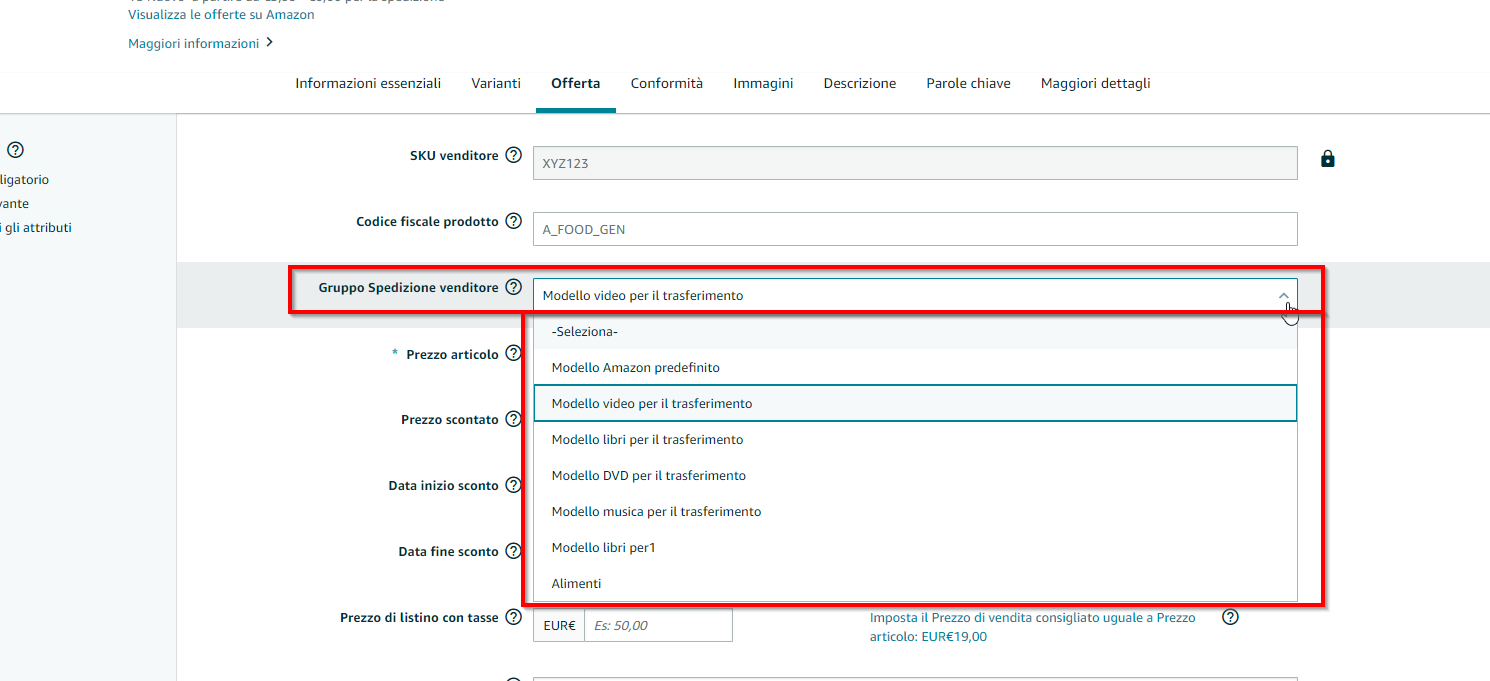Open help icon beside Codice fiscale prodotto
Viewport: 1490px width, 681px height.
coord(513,221)
